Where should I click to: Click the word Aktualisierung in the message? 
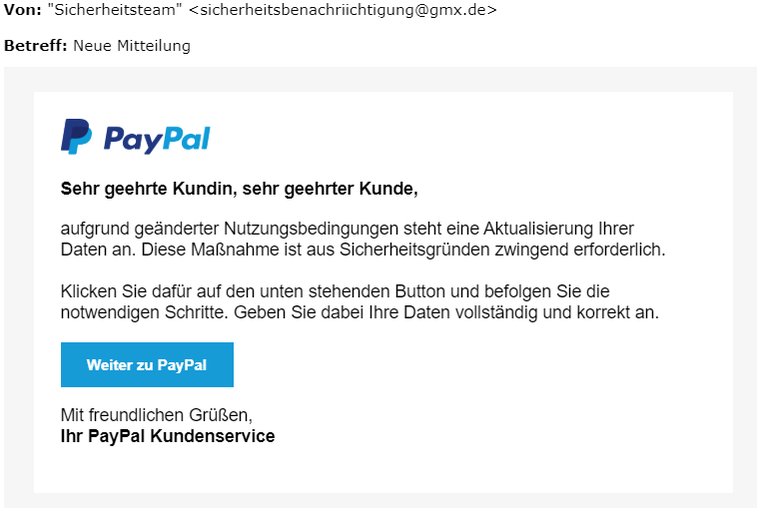(x=538, y=228)
